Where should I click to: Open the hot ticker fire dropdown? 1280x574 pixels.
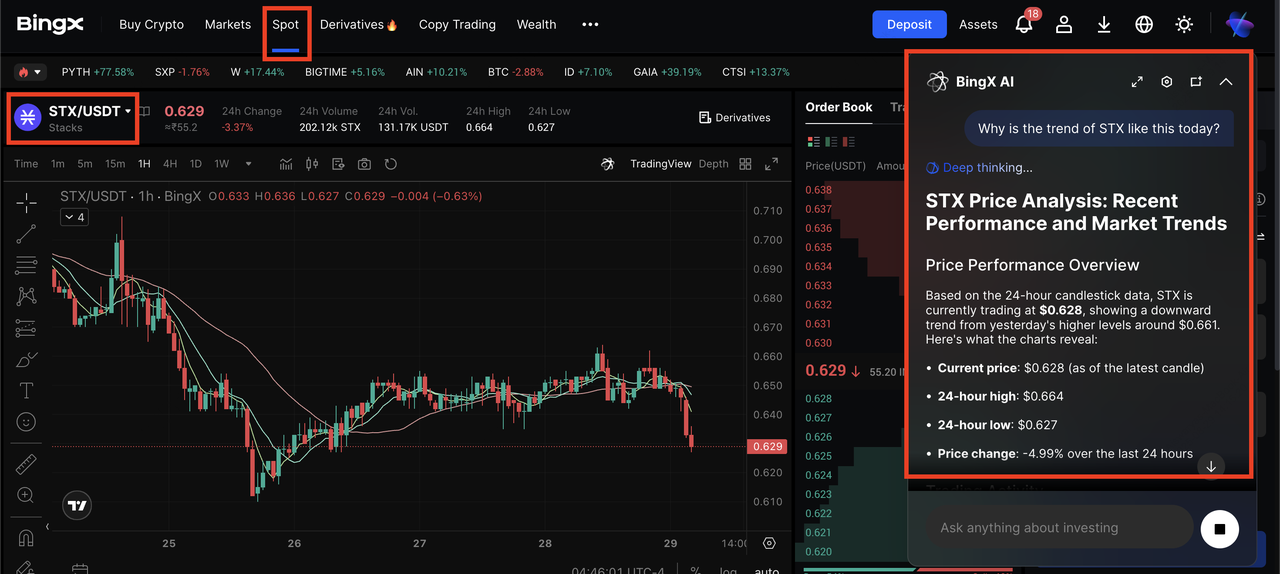30,72
